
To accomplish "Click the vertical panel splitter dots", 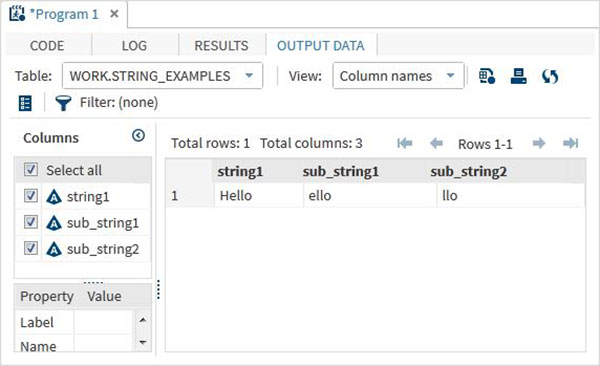I will pyautogui.click(x=158, y=289).
